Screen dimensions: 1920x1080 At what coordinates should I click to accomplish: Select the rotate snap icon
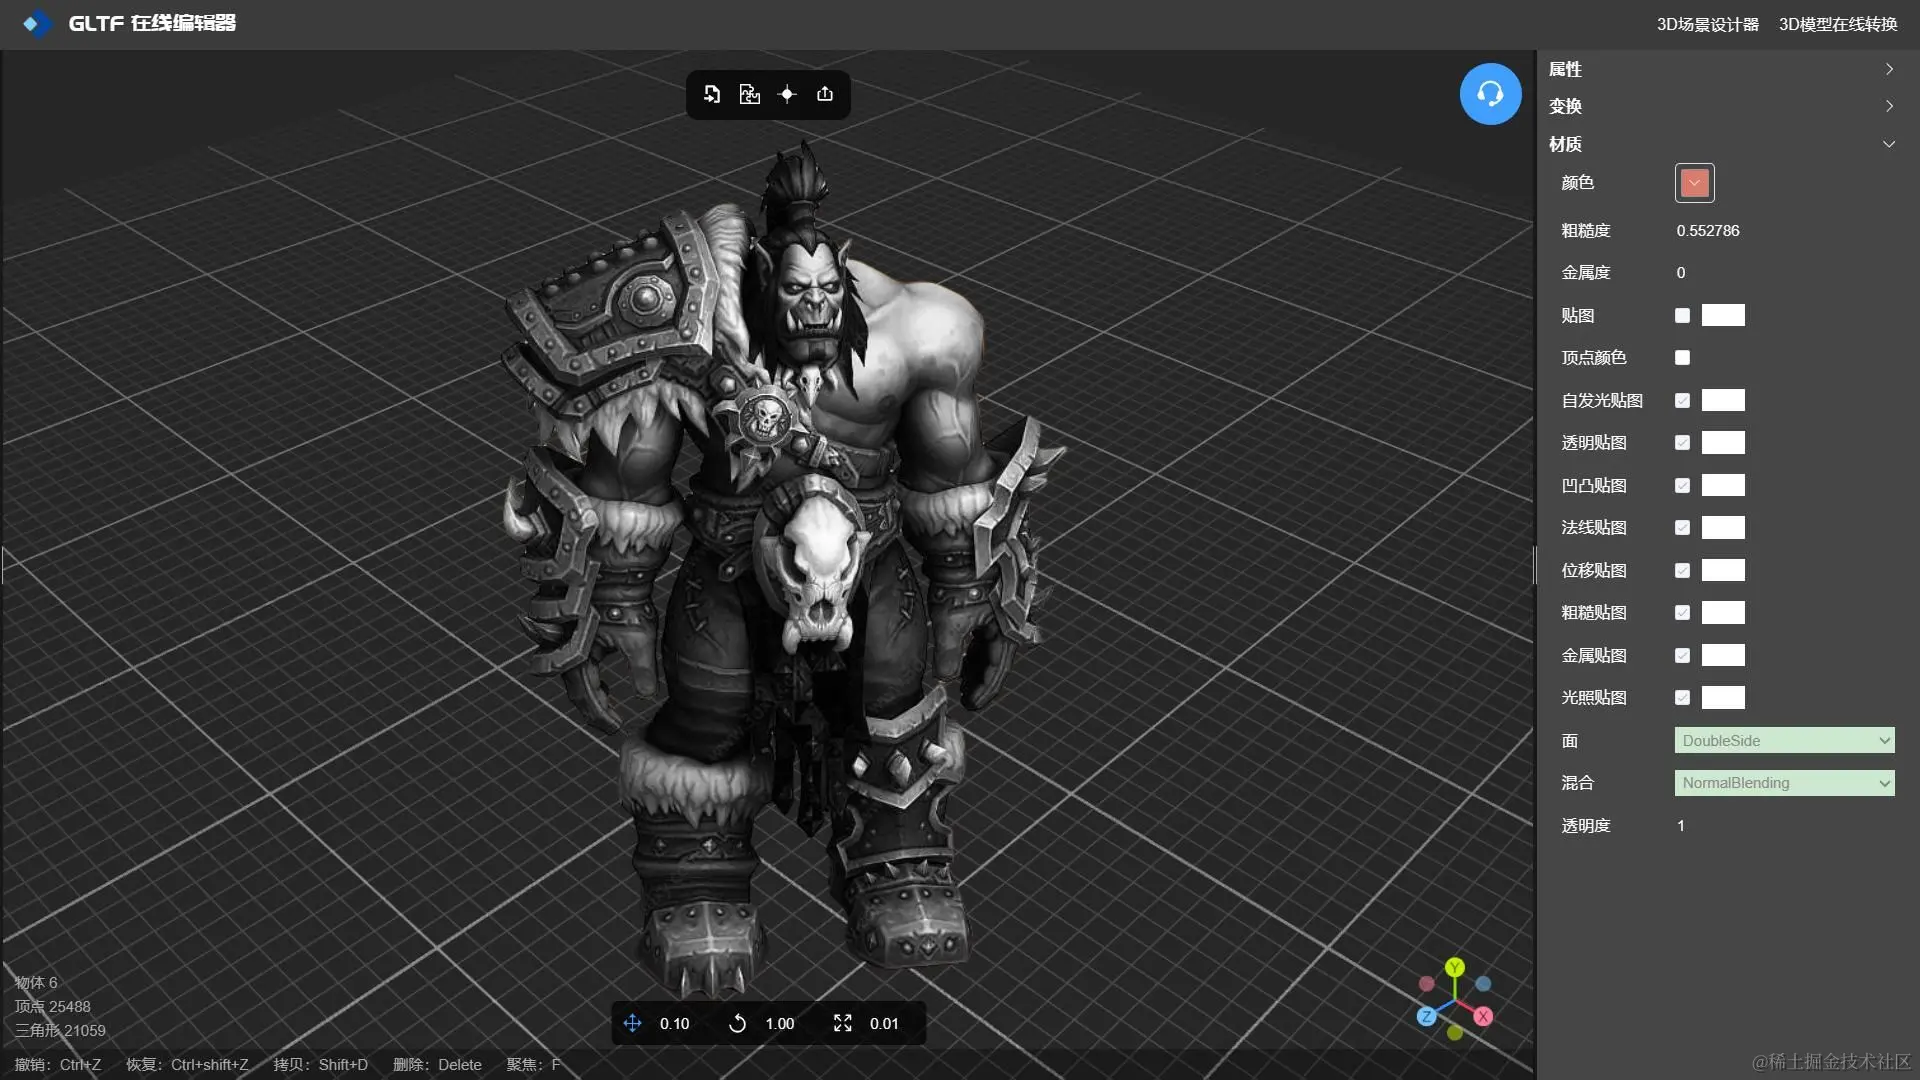pos(738,1023)
